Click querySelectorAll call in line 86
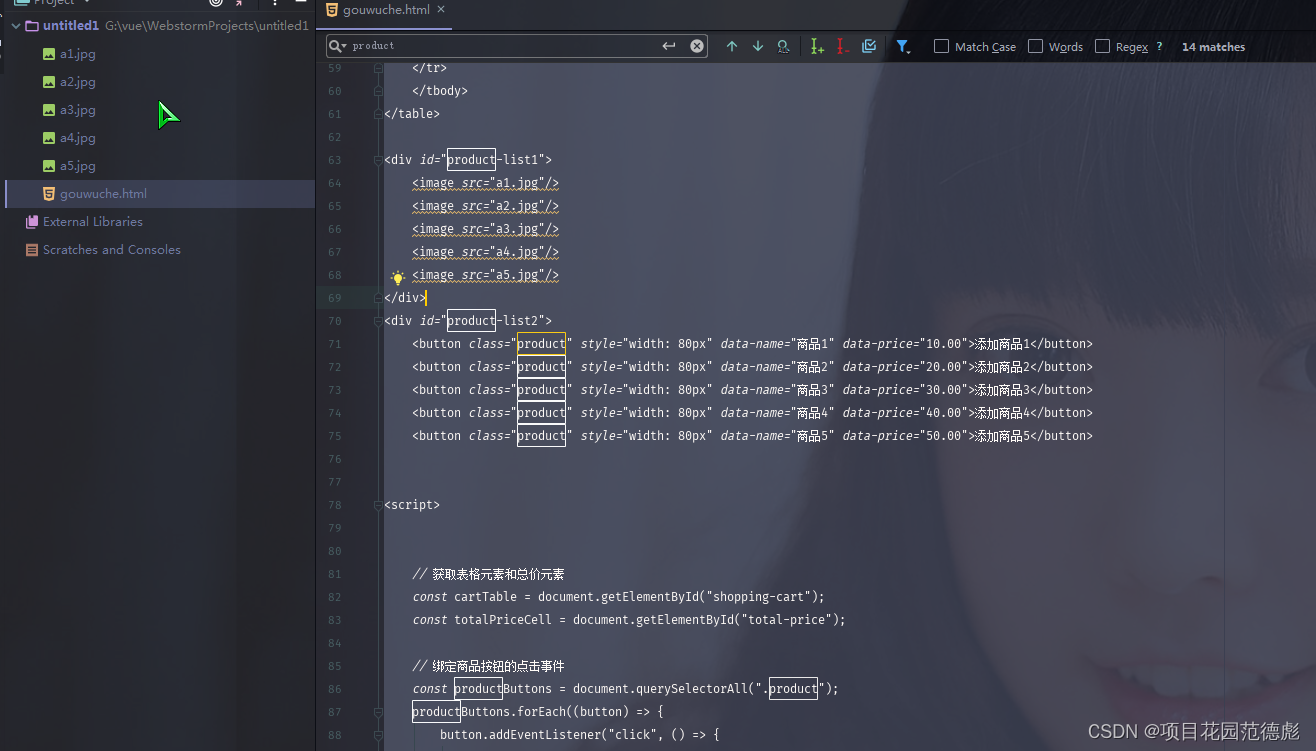Viewport: 1316px width, 751px height. point(697,689)
